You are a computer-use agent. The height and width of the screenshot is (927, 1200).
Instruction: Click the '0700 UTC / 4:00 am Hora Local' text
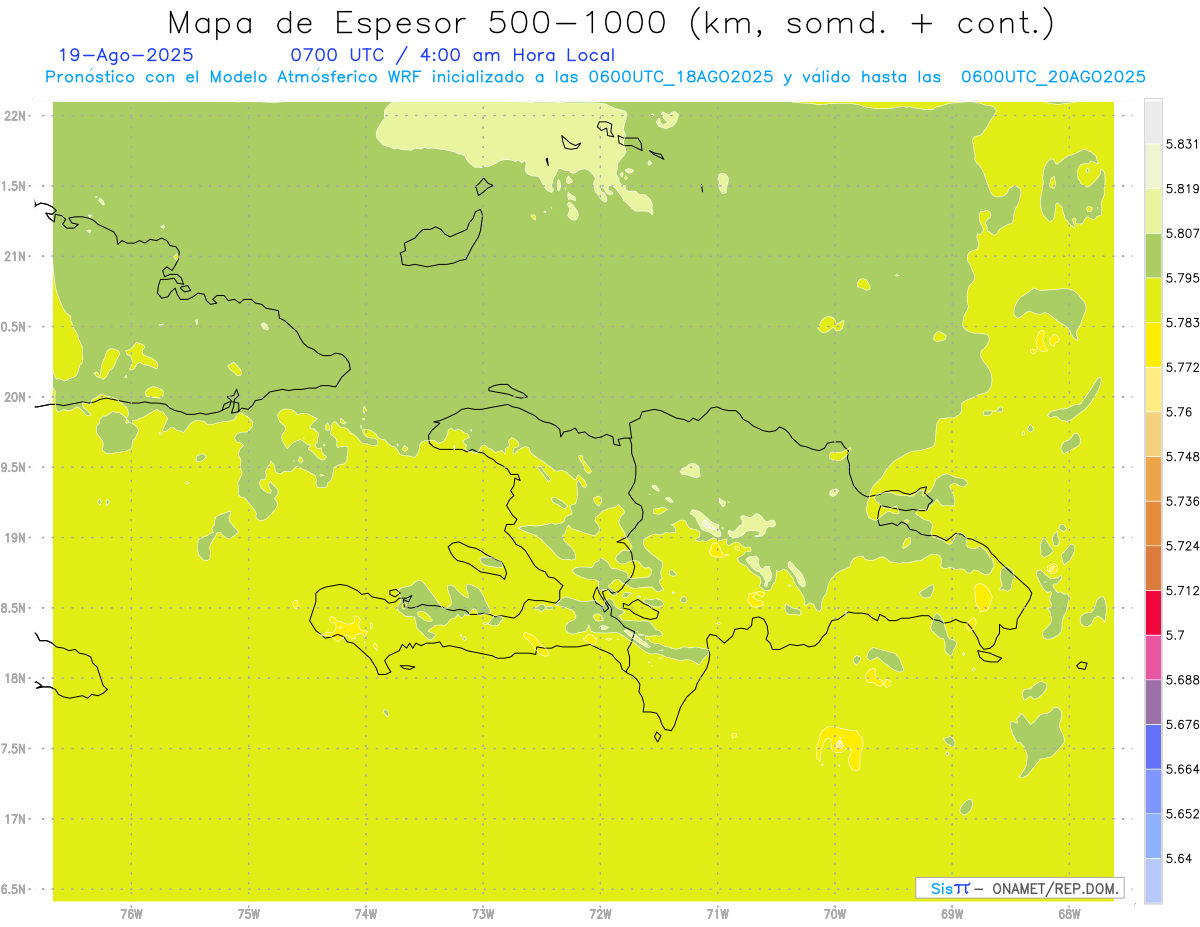(453, 56)
